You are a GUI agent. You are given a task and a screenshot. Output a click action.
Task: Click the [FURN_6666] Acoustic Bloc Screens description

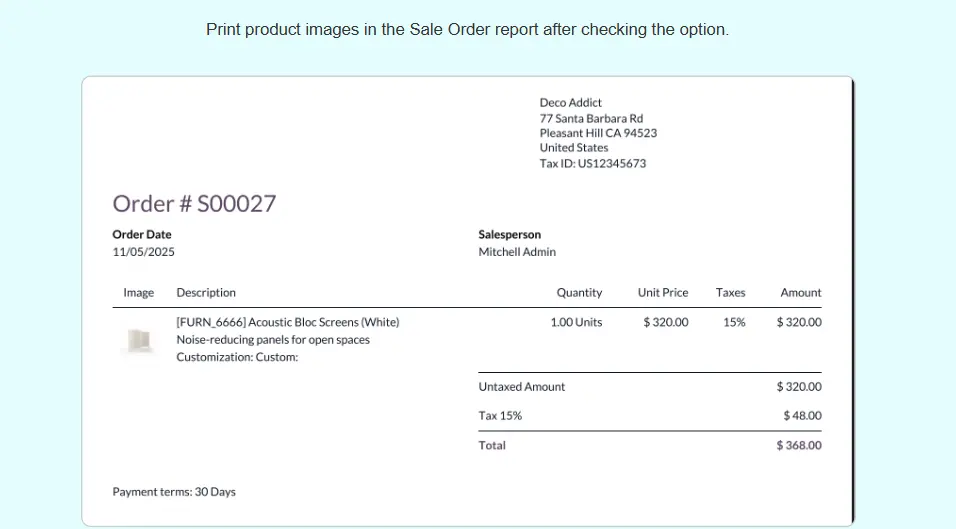coord(288,322)
